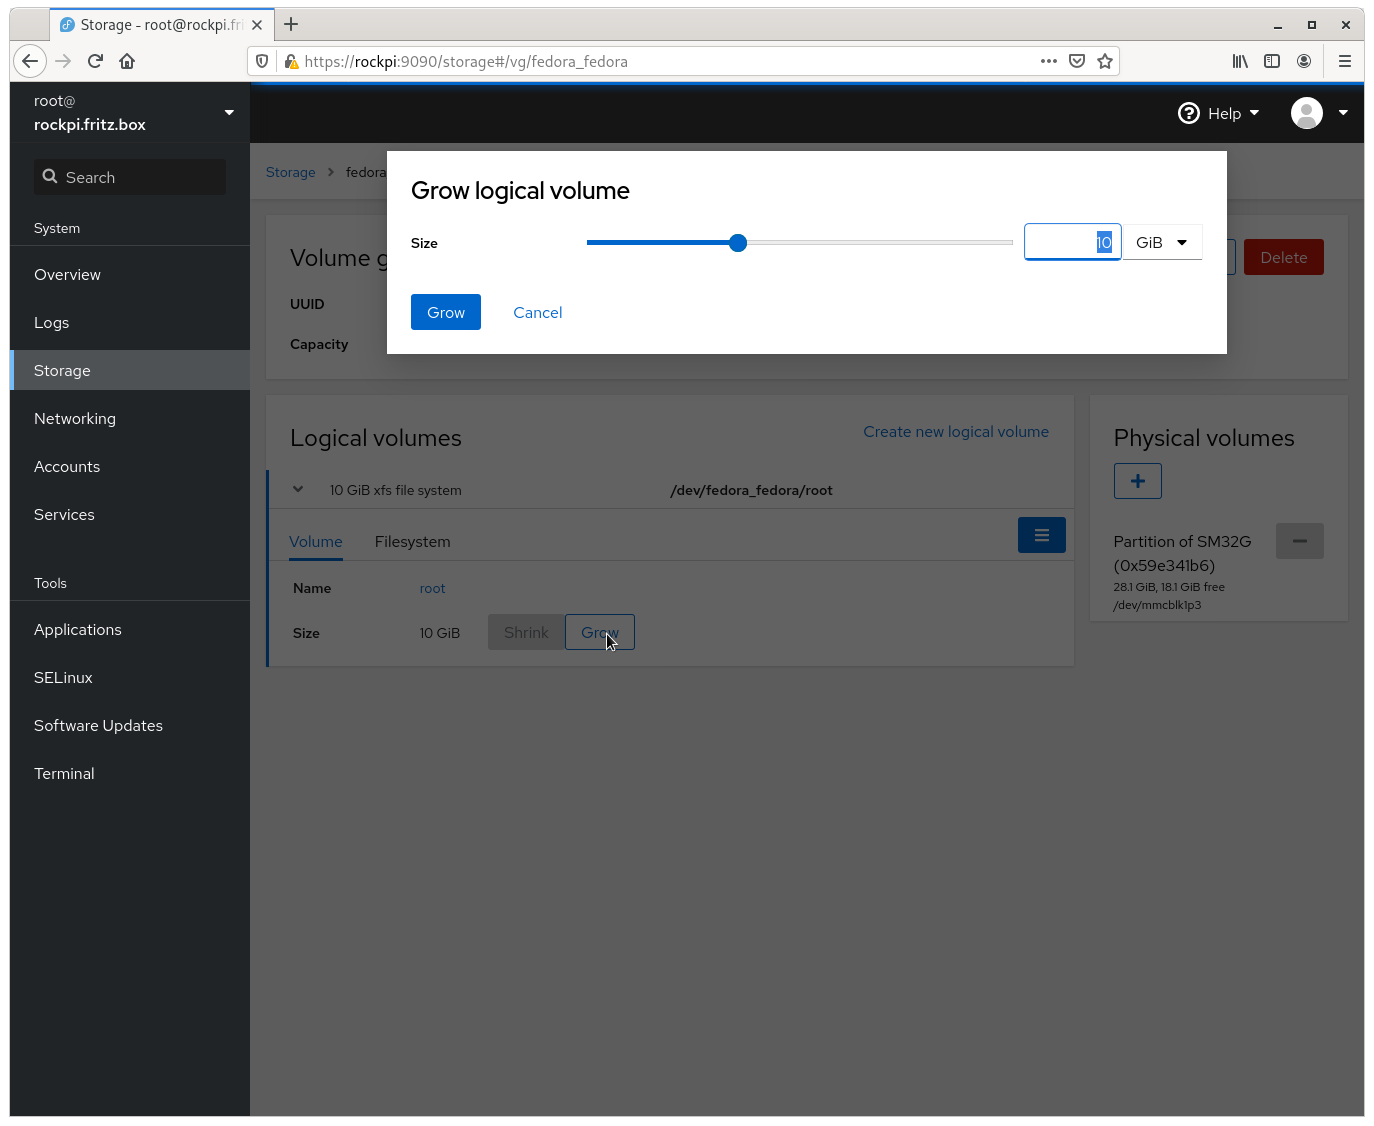Click the unfilled part of size slider
The height and width of the screenshot is (1126, 1374).
coord(880,243)
